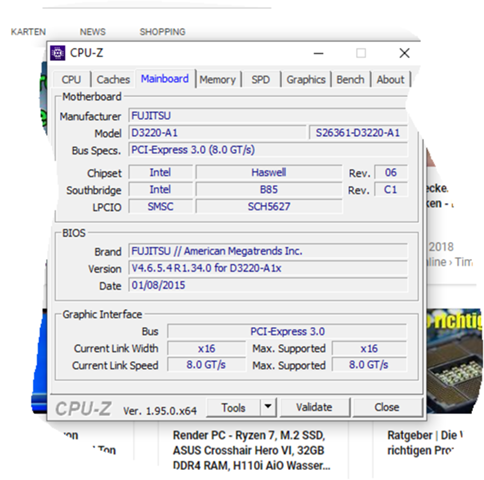Switch to the Caches tab
The width and height of the screenshot is (484, 480).
pos(113,79)
